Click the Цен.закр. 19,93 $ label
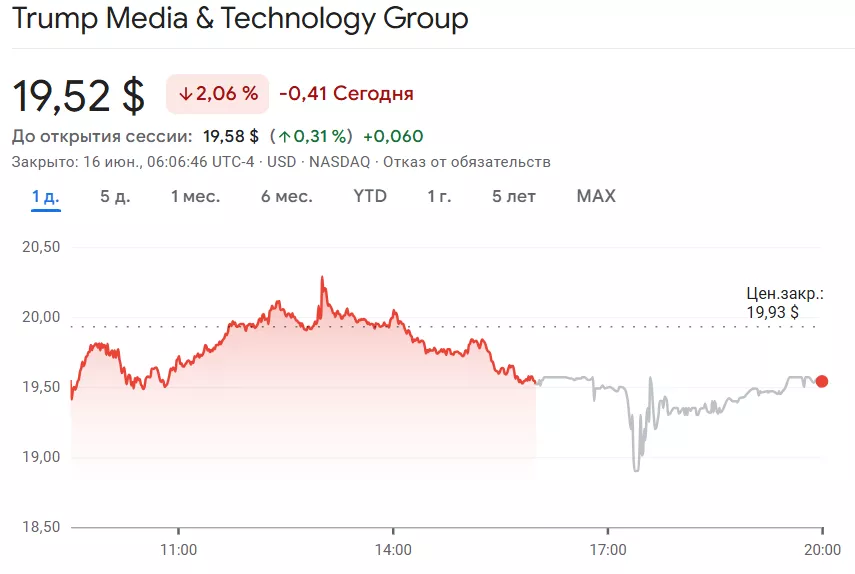This screenshot has width=855, height=574. click(785, 303)
